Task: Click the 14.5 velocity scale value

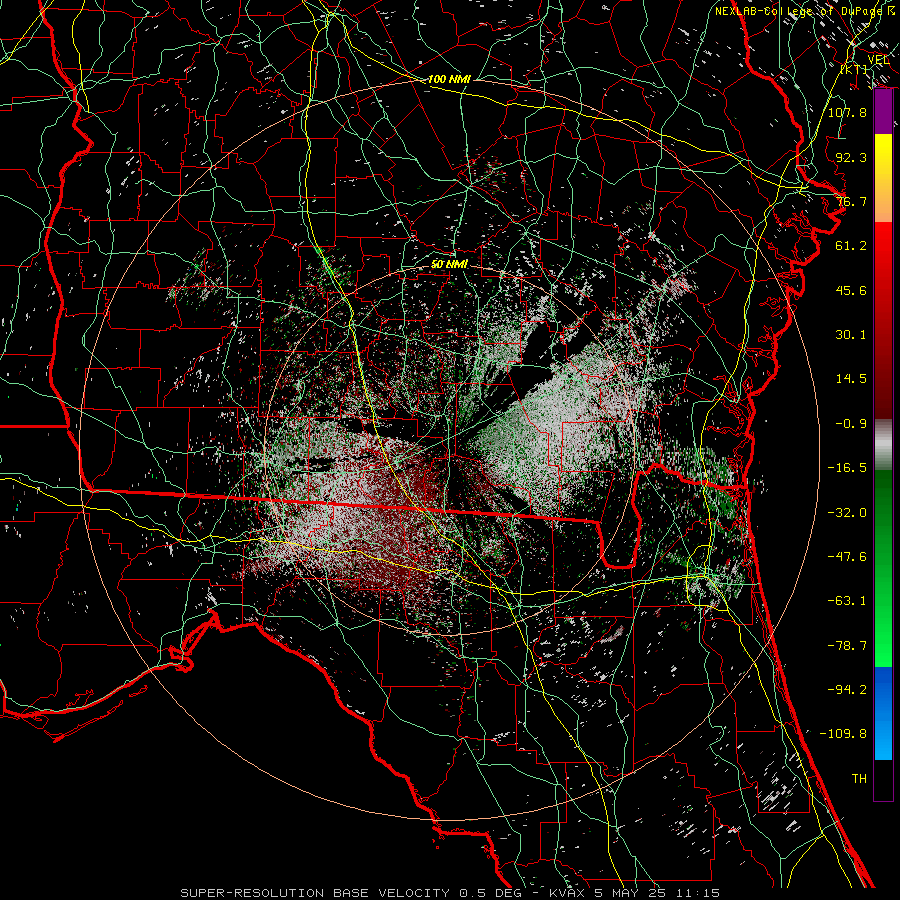Action: (851, 379)
